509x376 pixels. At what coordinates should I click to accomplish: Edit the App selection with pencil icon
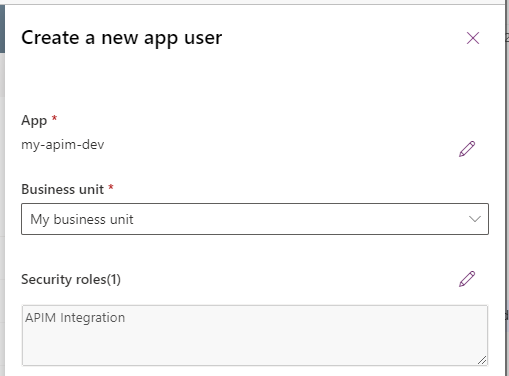(467, 149)
